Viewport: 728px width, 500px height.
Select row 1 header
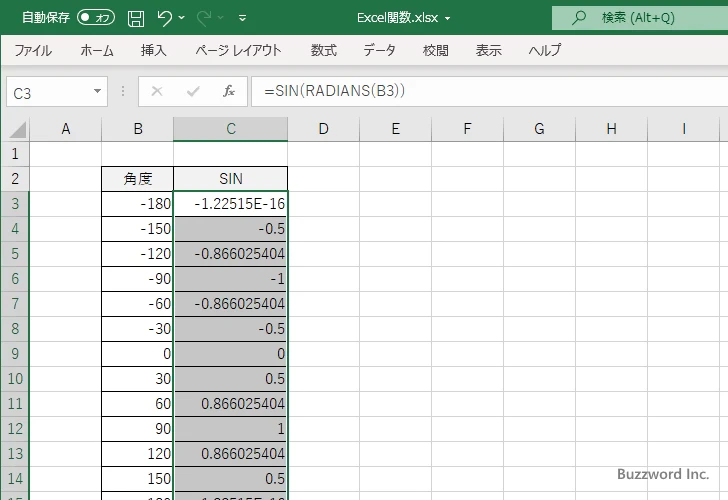point(15,154)
